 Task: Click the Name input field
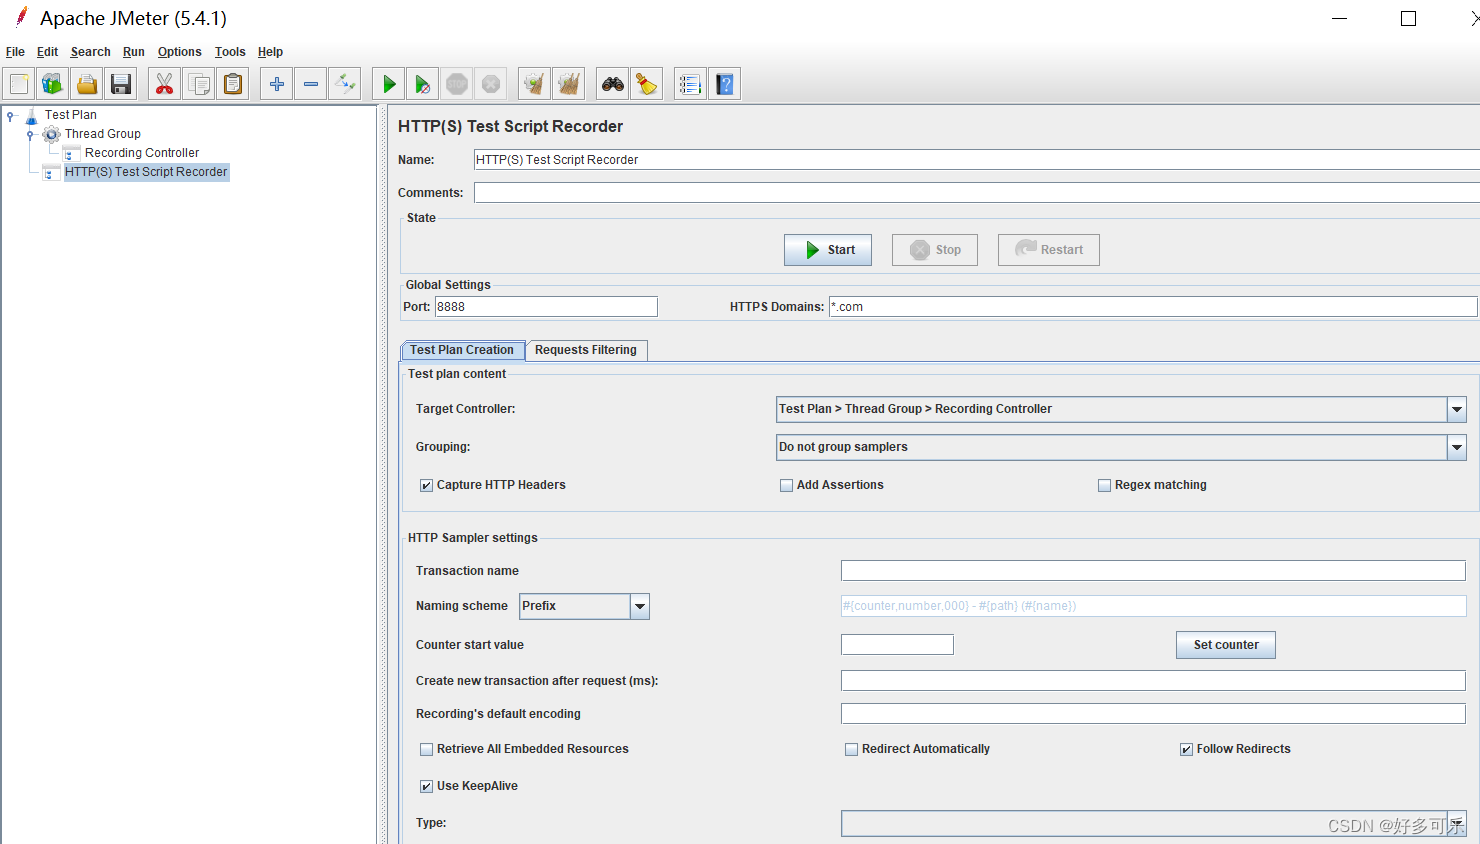coord(977,160)
